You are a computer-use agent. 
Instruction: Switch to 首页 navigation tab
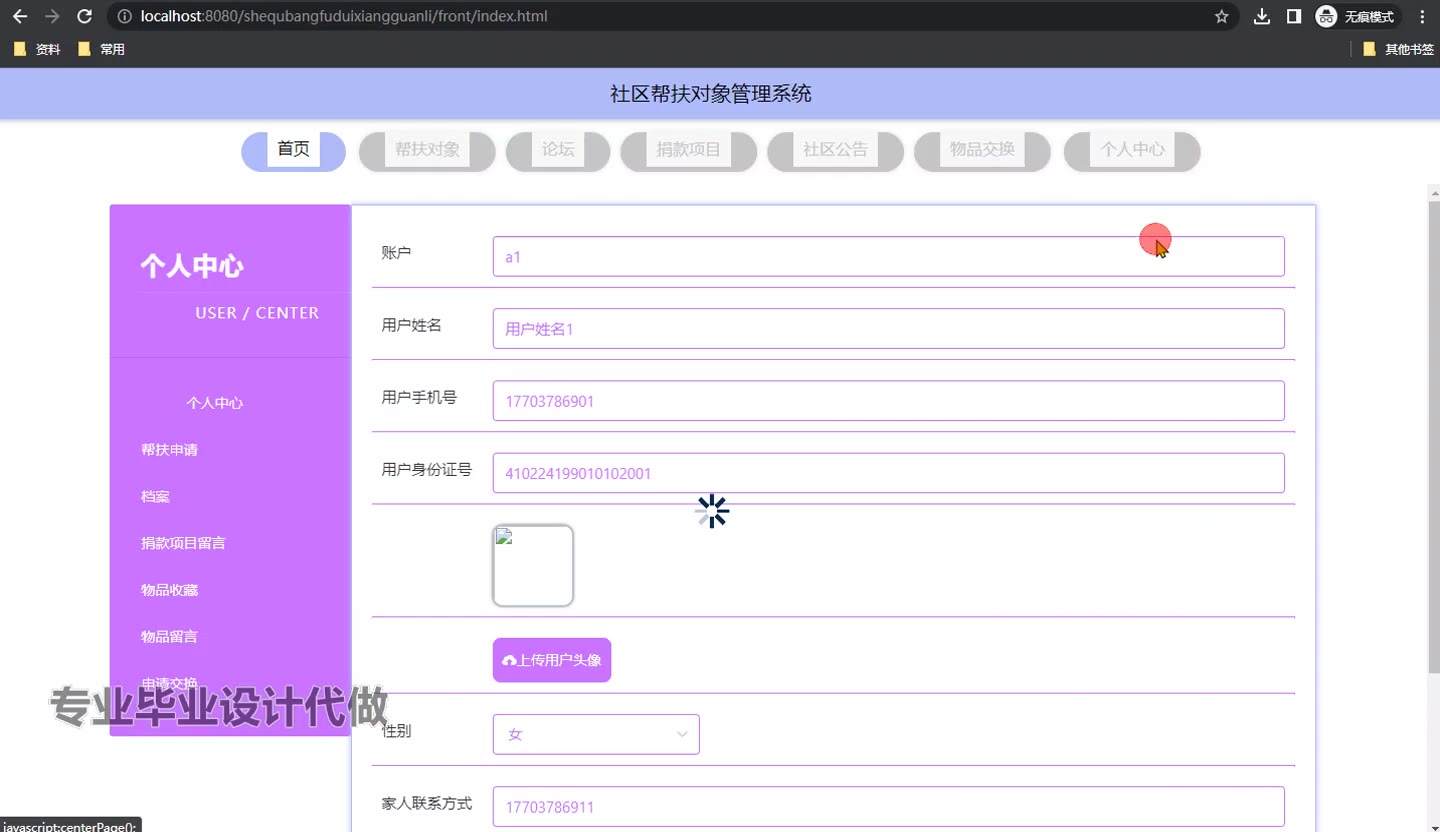coord(293,150)
